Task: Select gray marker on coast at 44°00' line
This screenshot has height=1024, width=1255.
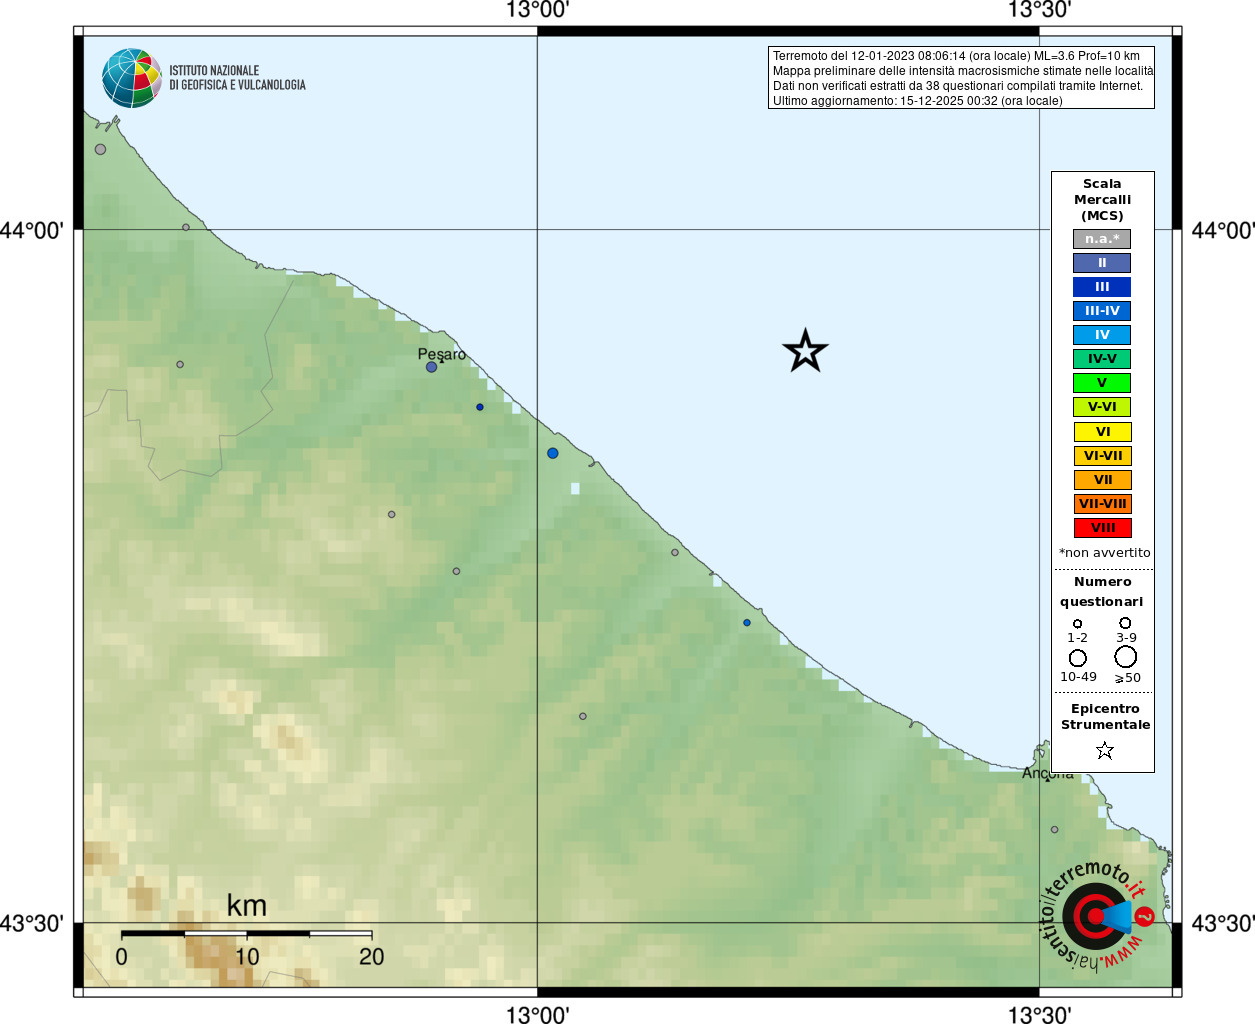Action: point(186,227)
